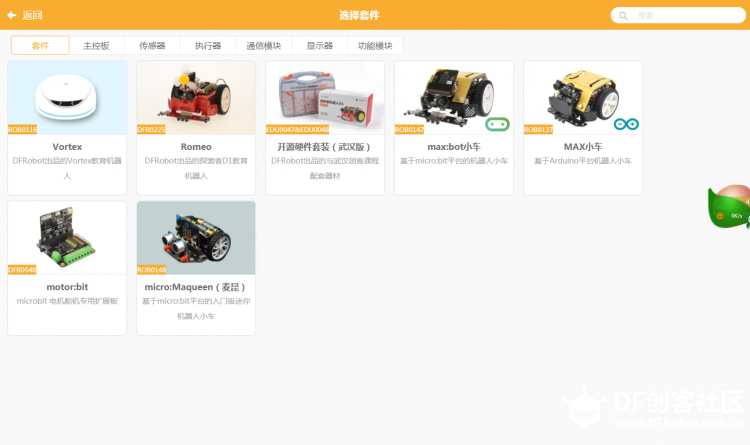
Task: Open the 通信模块 tab
Action: [264, 45]
